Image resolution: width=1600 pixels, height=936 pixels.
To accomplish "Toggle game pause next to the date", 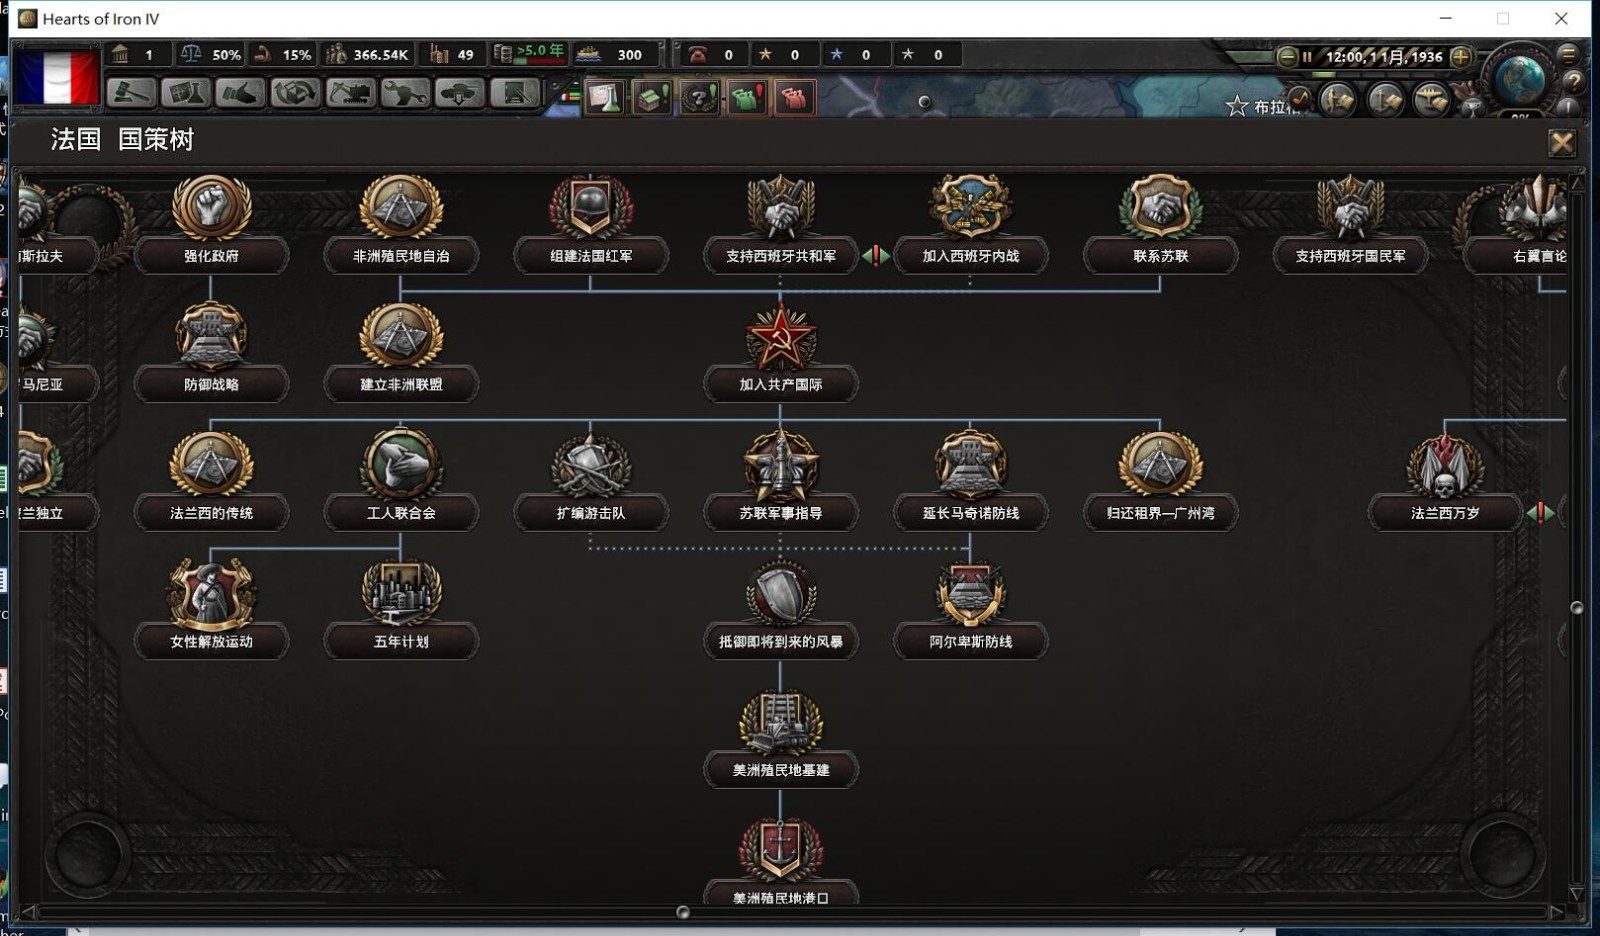I will tap(1306, 57).
